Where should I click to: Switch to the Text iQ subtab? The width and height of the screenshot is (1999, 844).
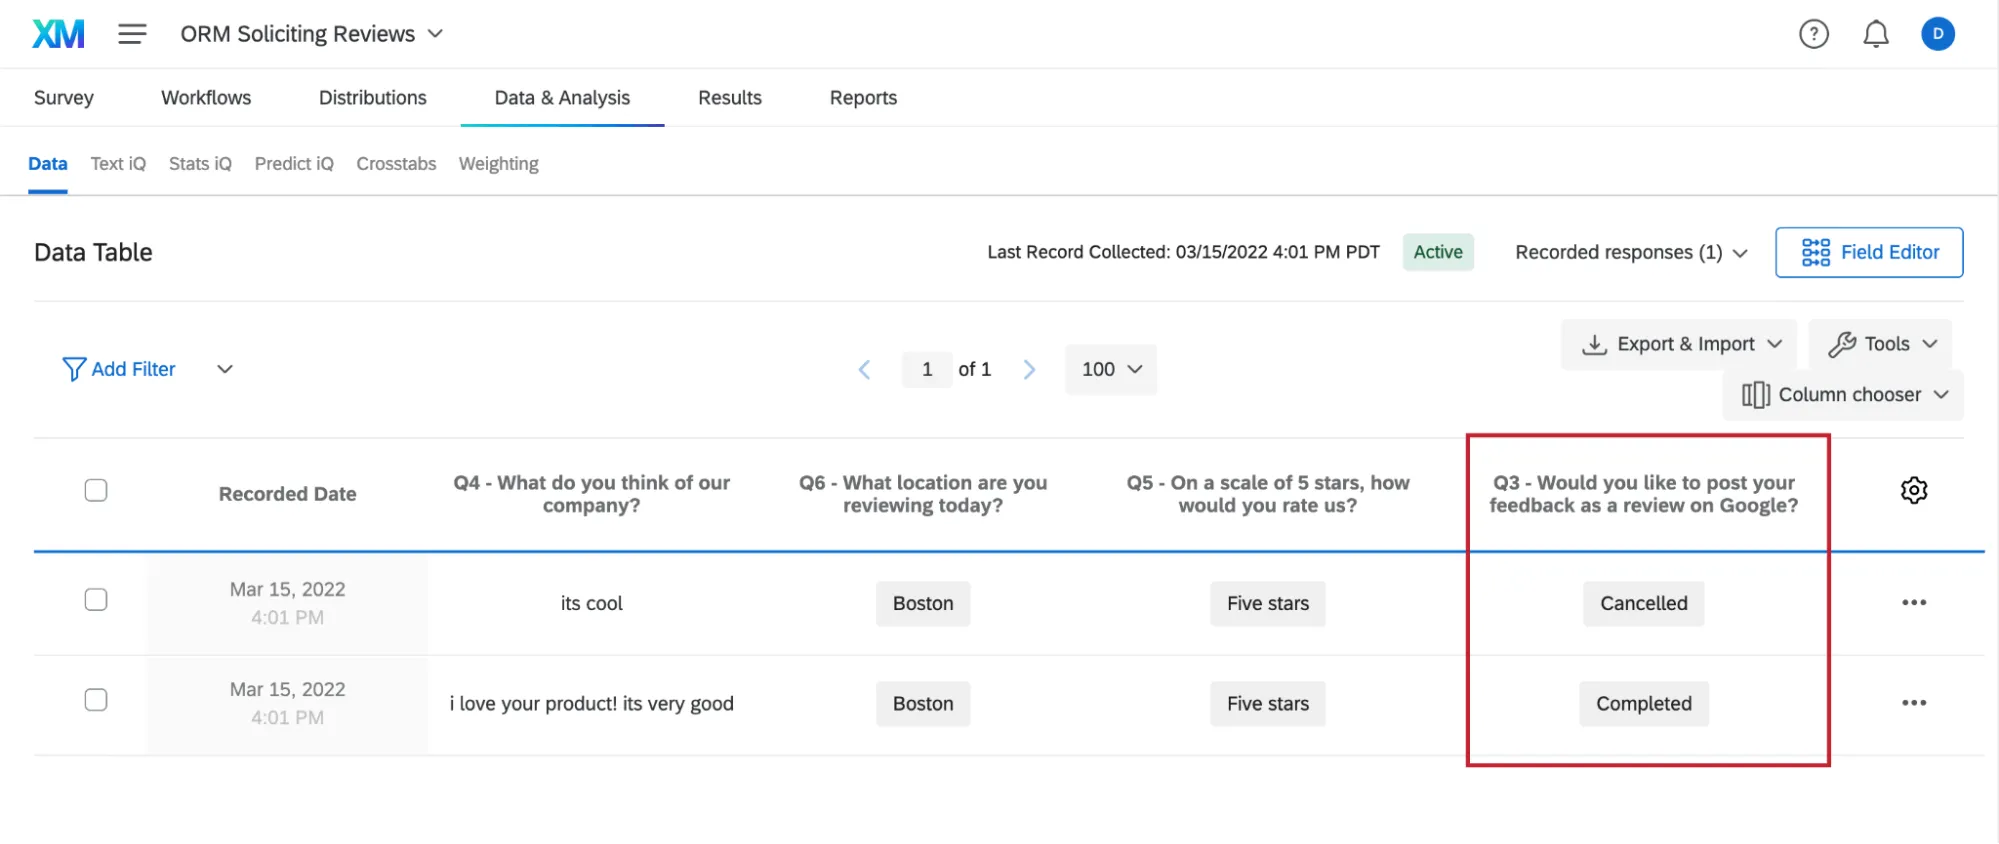118,164
